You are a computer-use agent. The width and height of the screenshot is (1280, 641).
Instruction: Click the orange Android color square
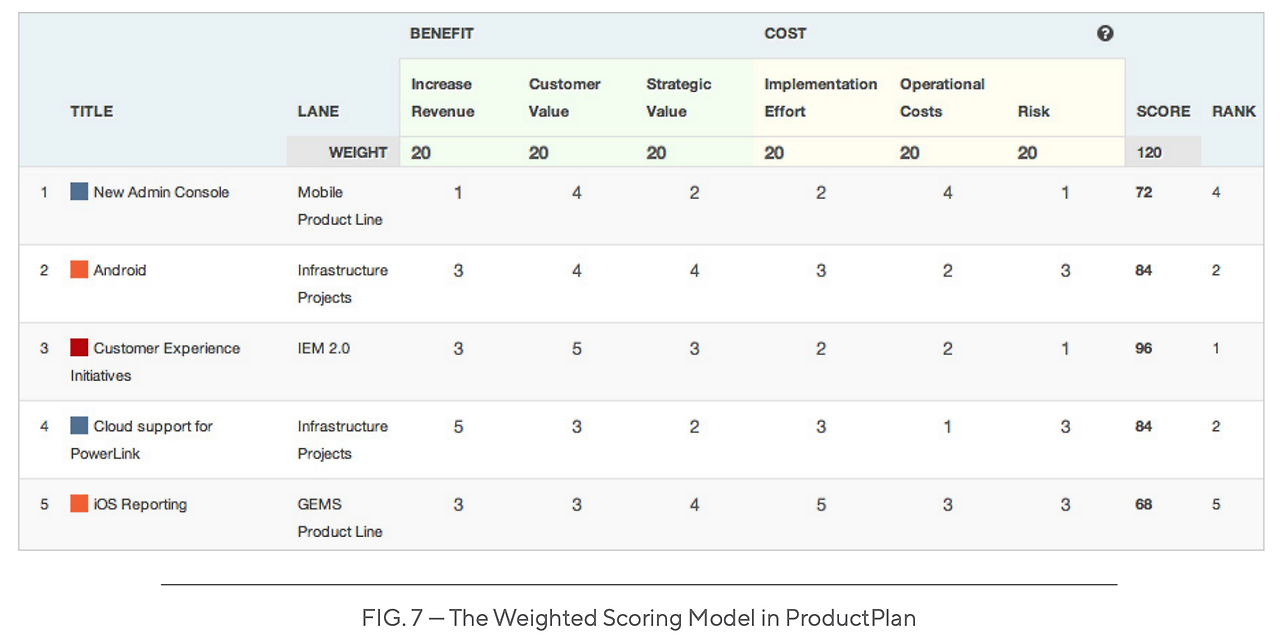point(79,270)
